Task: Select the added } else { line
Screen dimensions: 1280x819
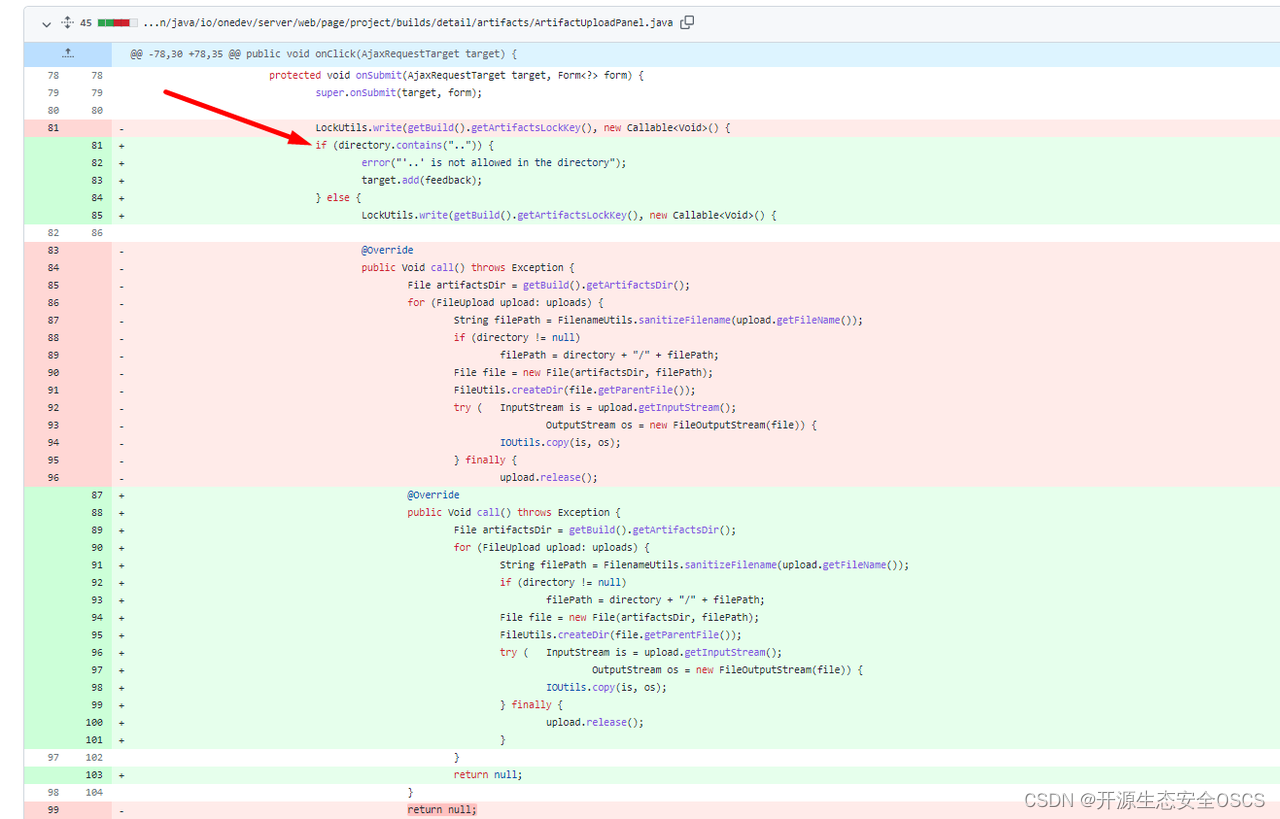Action: pos(338,198)
